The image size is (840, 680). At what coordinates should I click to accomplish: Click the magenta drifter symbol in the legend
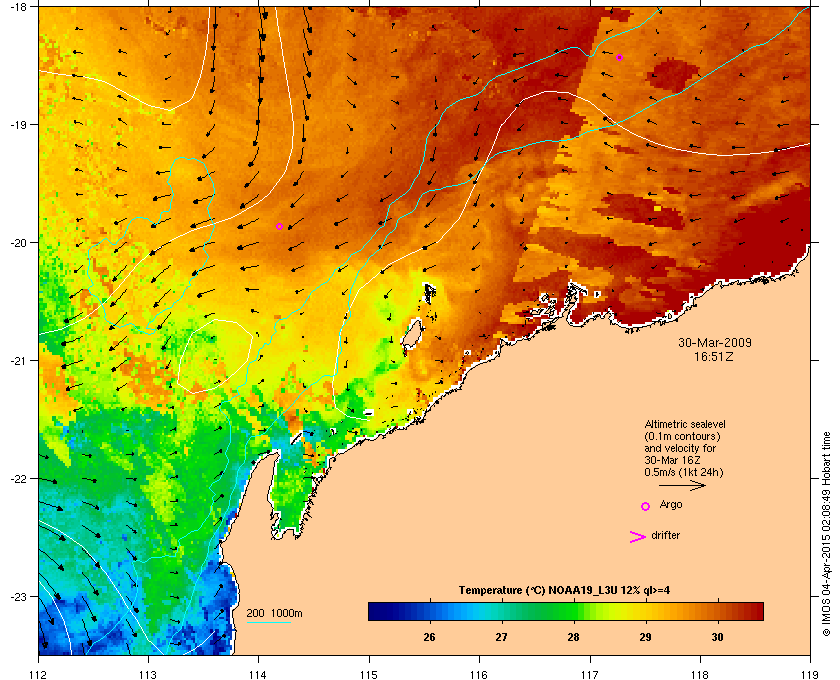pyautogui.click(x=638, y=537)
